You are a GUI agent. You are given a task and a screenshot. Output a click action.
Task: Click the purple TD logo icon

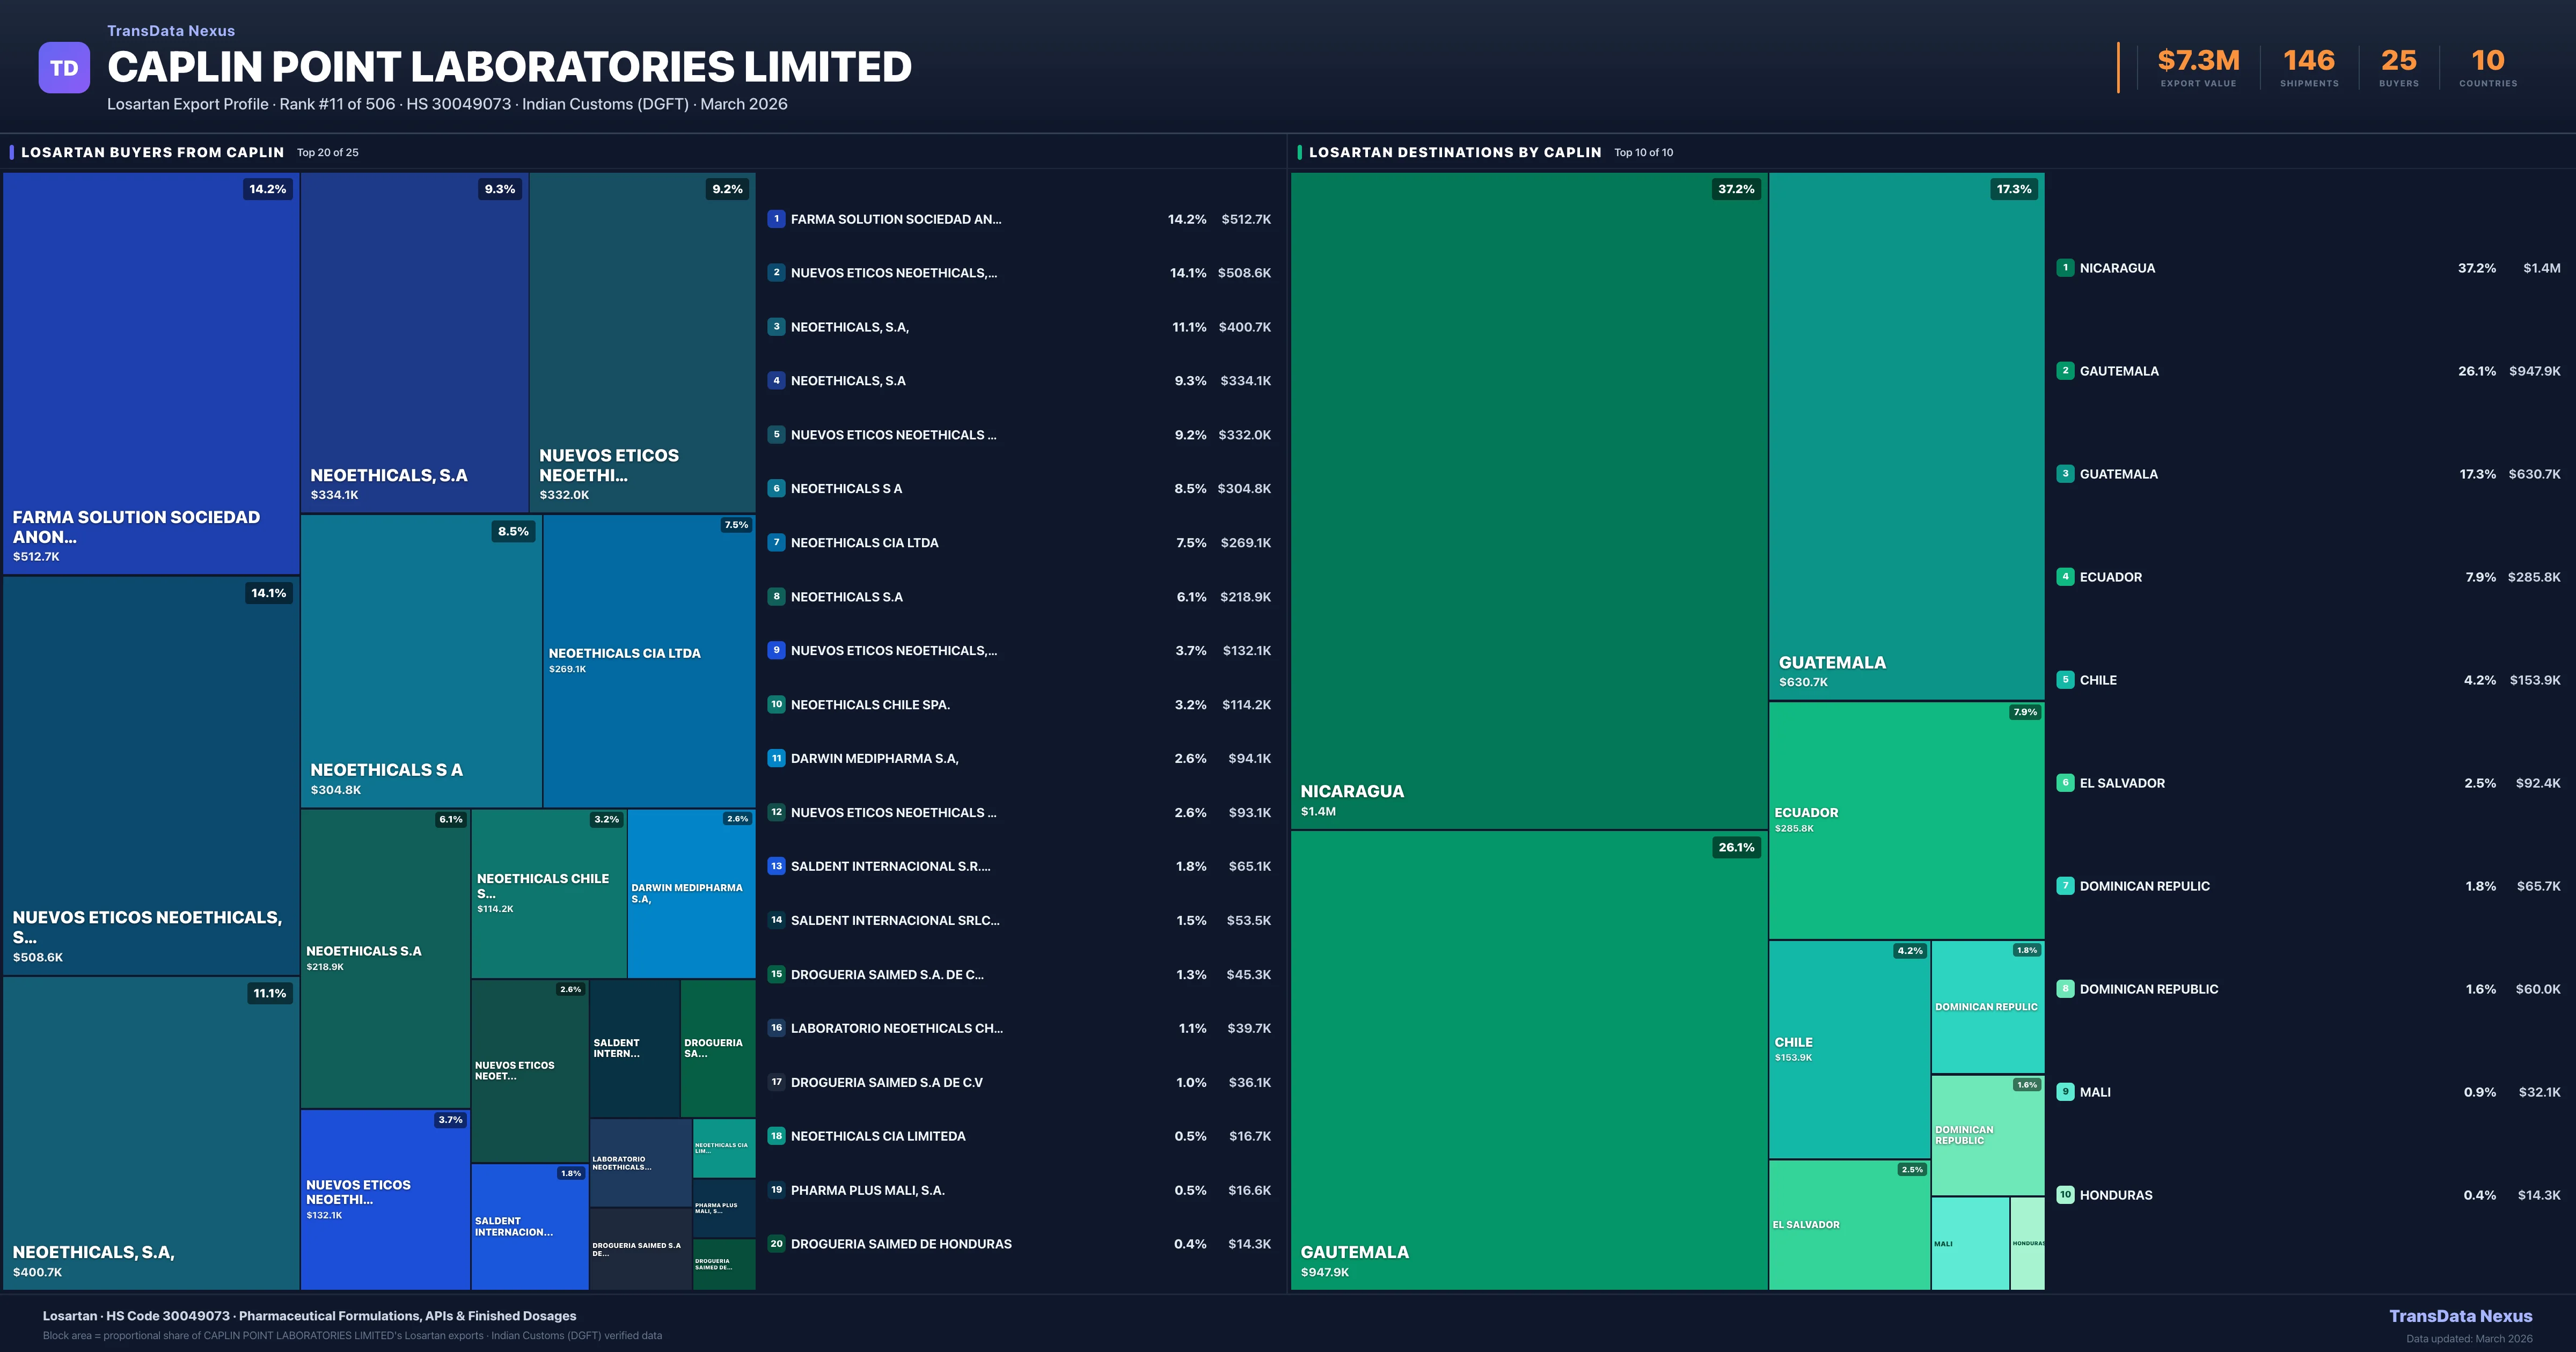(x=64, y=68)
